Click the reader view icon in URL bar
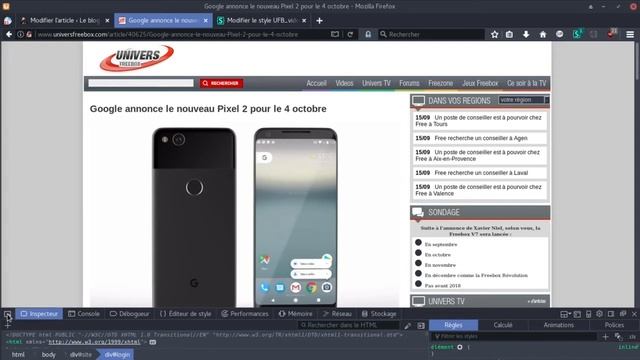 click(x=335, y=35)
